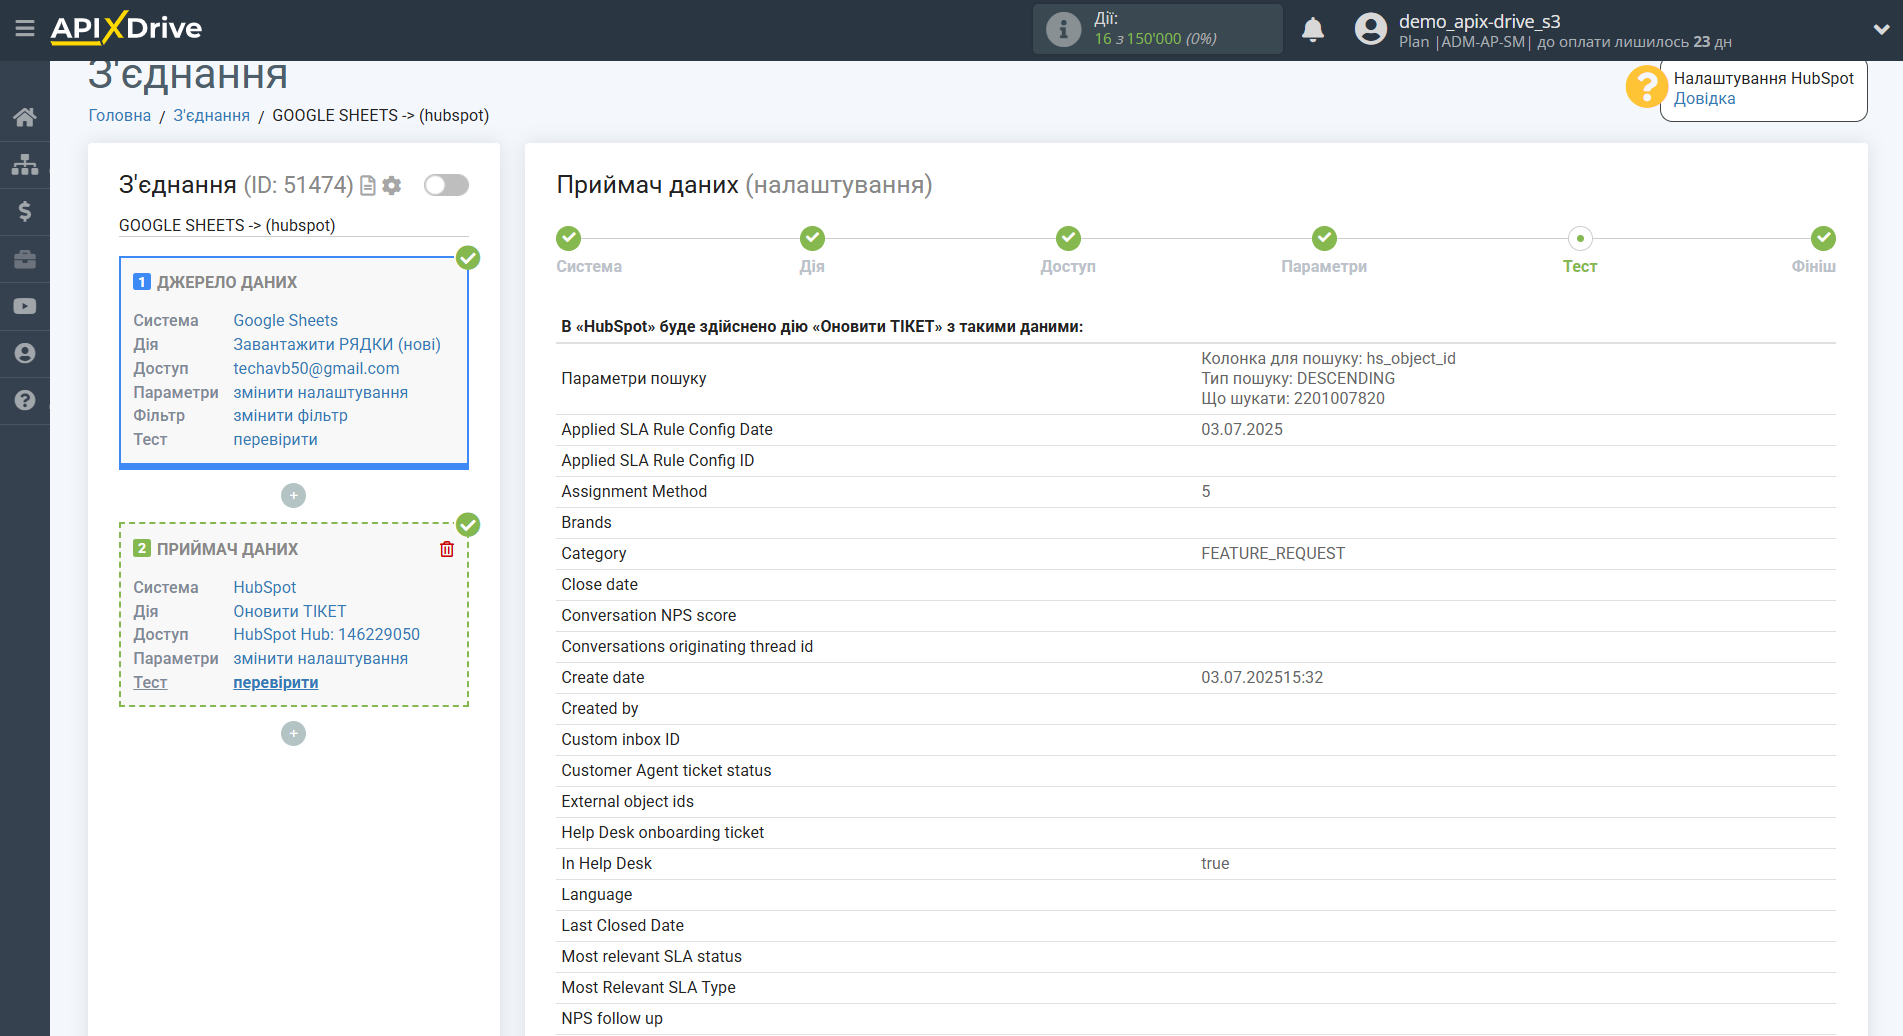
Task: Click the ПРИЙМАЧ ДАНИХ block header
Action: (227, 549)
